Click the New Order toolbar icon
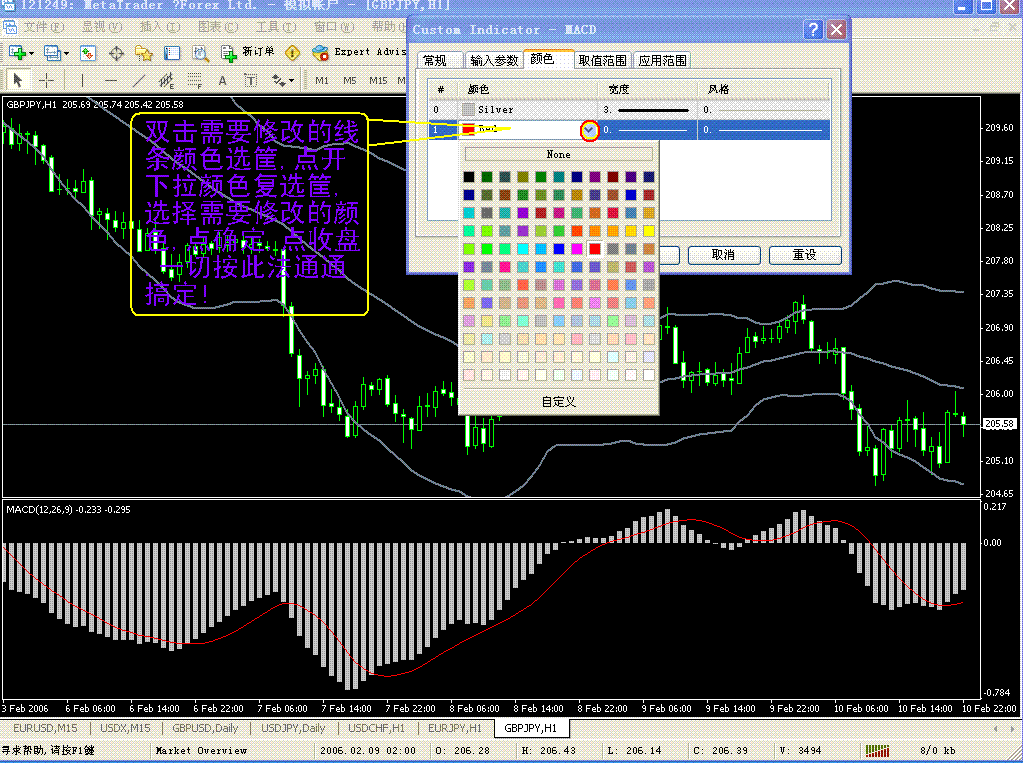Viewport: 1024px width, 768px height. click(230, 52)
